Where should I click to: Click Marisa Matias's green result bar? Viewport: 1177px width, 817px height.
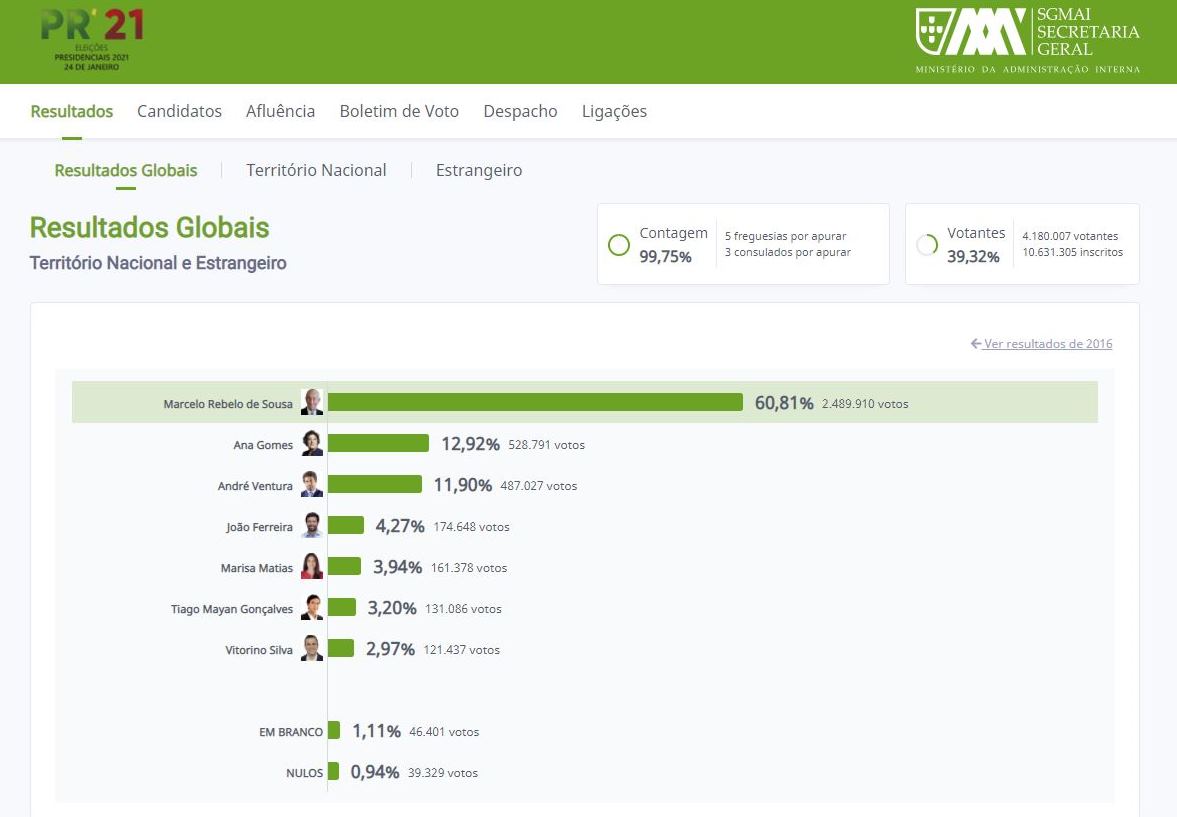(x=345, y=566)
